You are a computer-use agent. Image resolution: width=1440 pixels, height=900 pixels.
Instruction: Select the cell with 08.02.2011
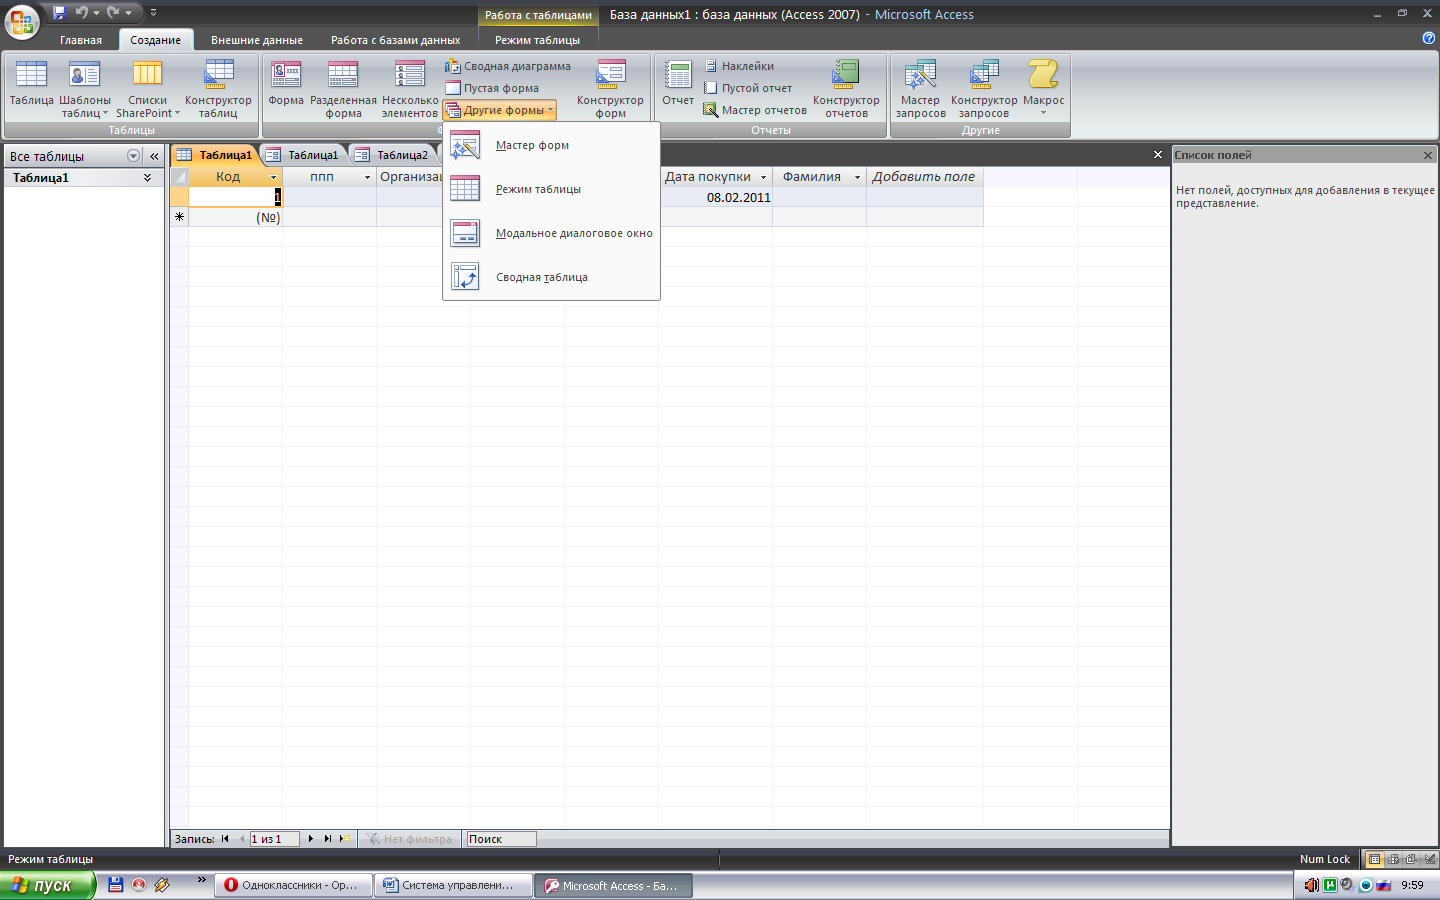(716, 197)
